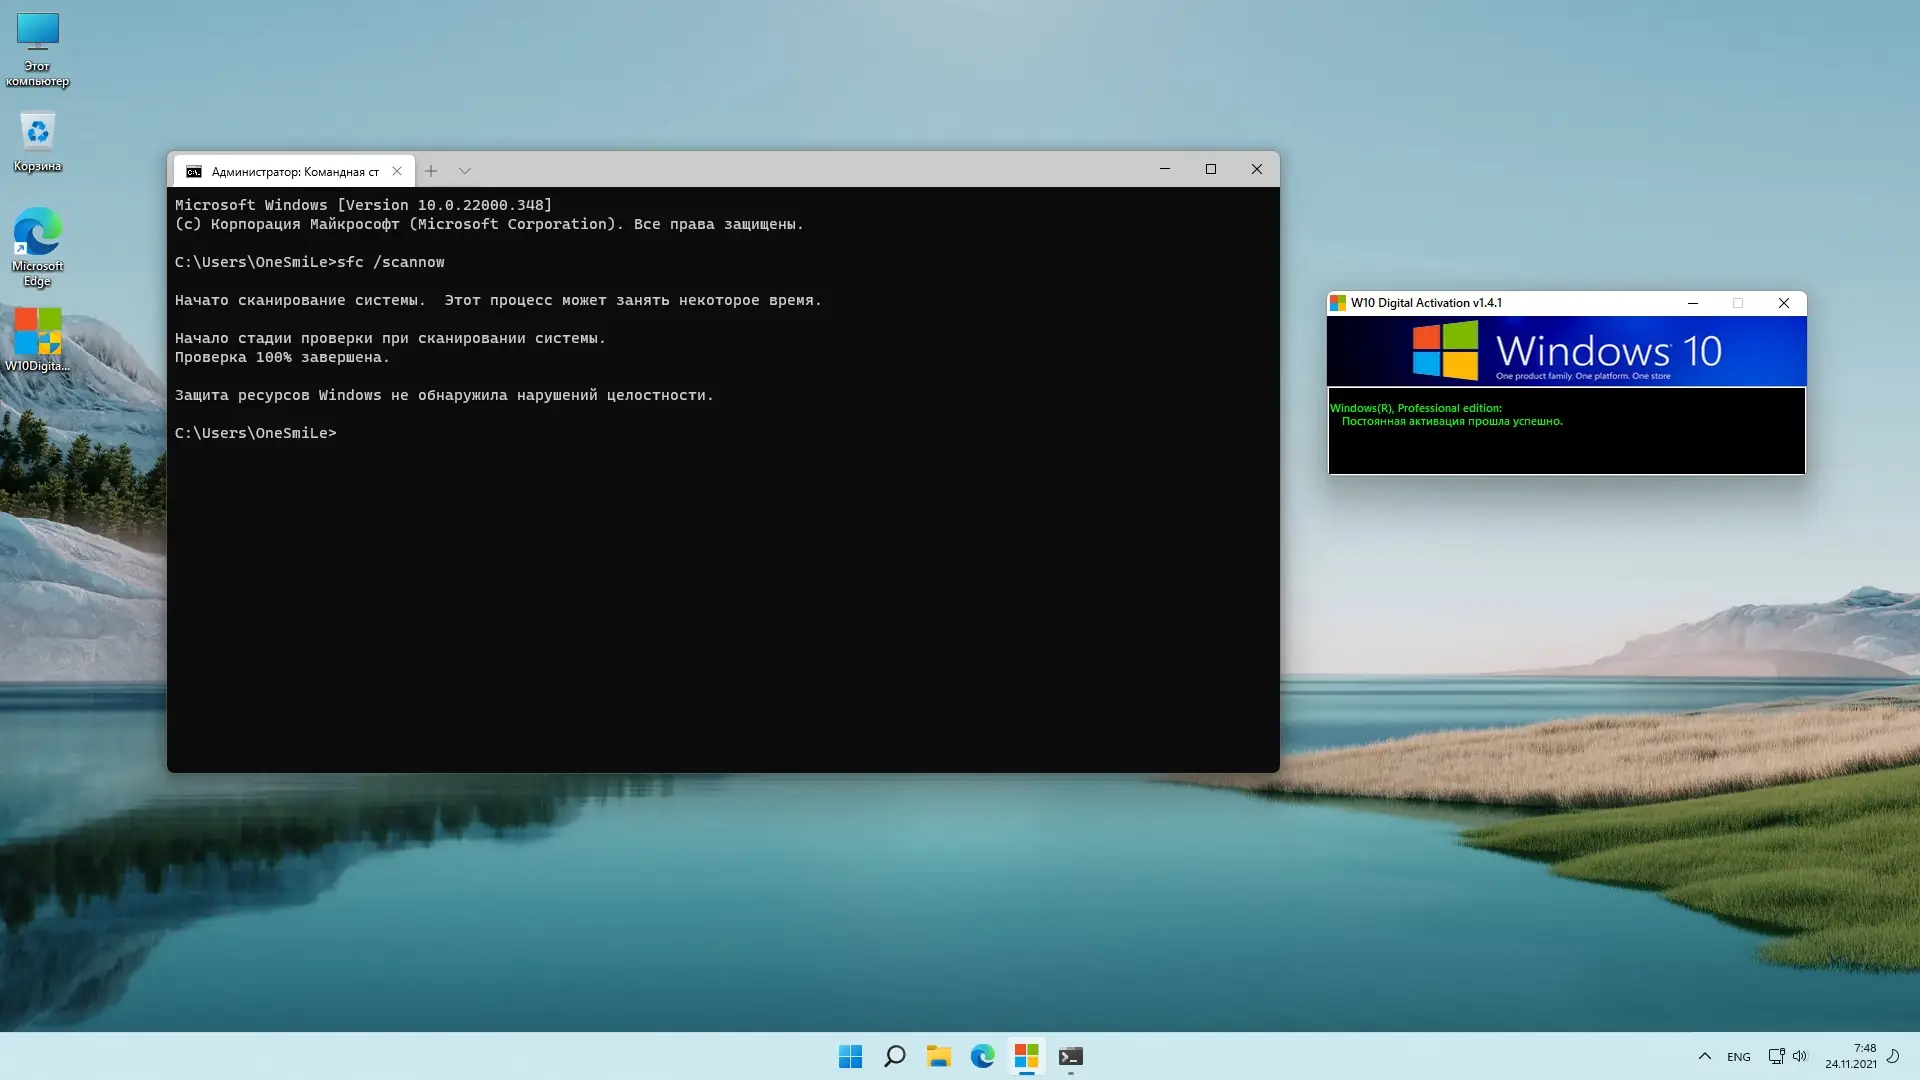
Task: Click the Windows Start button
Action: click(850, 1056)
